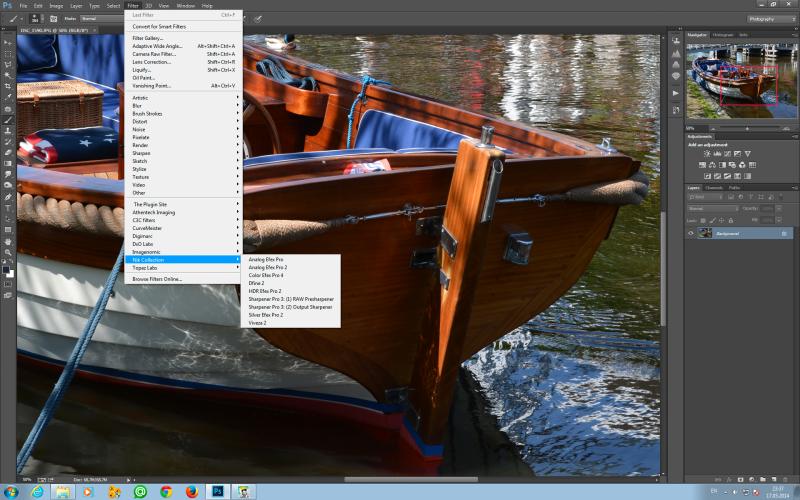Select the Pen tool
800x500 pixels.
point(8,197)
